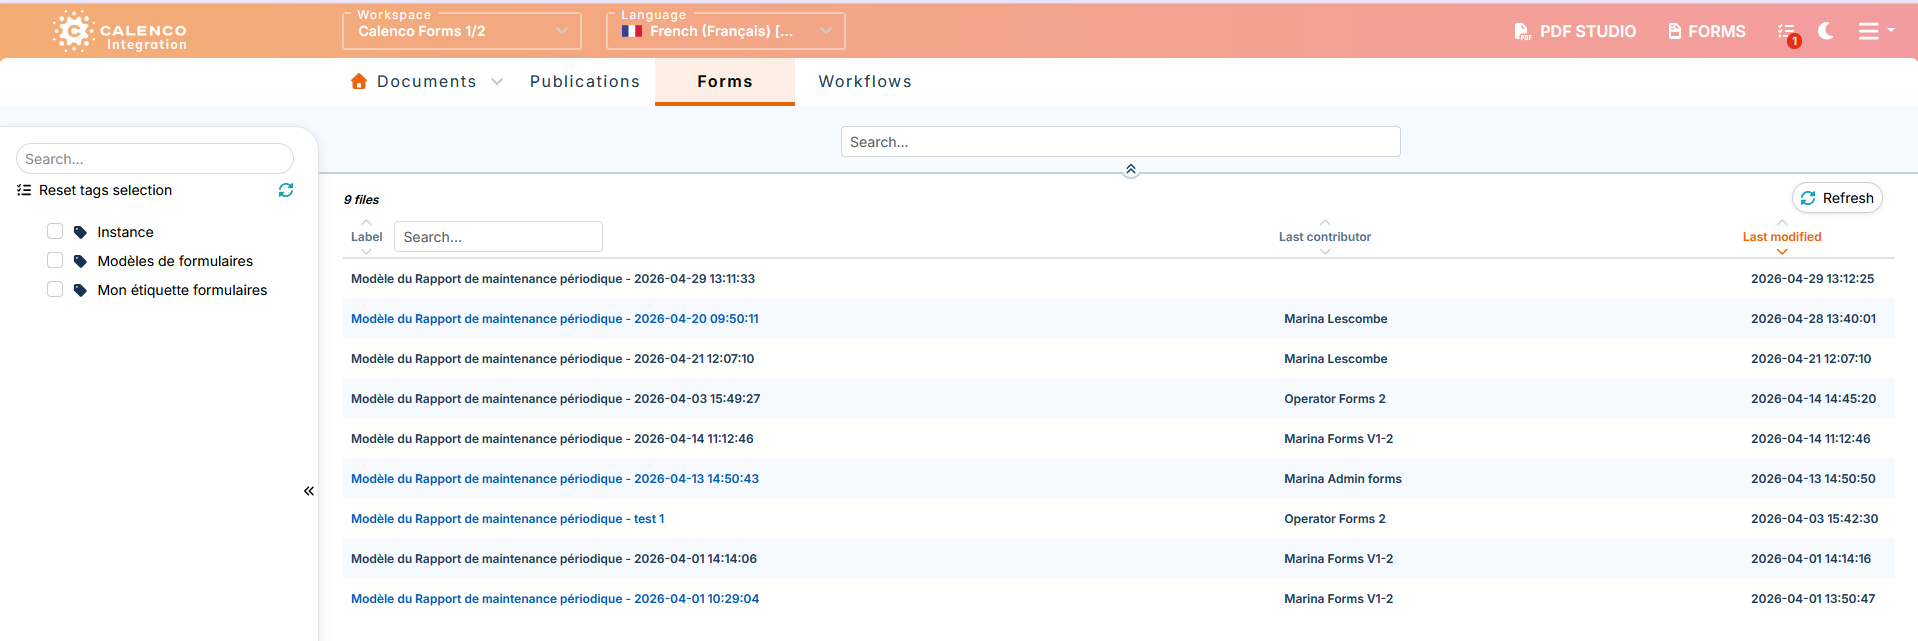Open form dated 2026-04-01 10:29:04
Screen dimensions: 1918x641
click(555, 599)
